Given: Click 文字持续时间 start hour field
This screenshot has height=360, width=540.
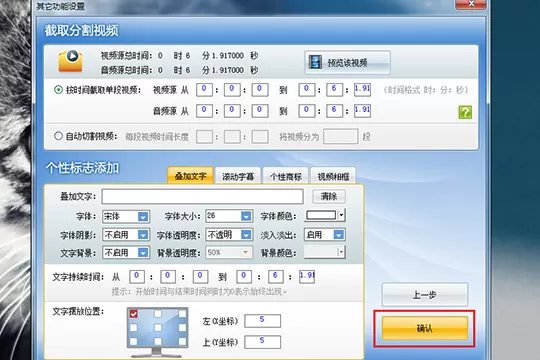Looking at the screenshot, I should [x=137, y=277].
